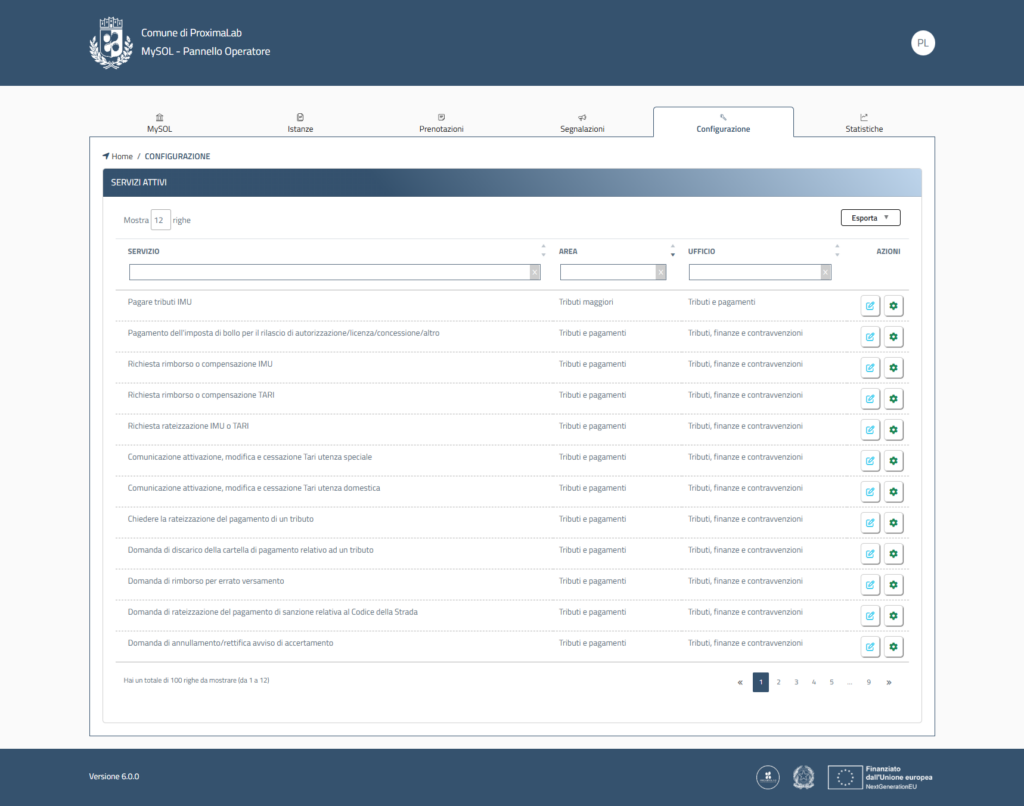Viewport: 1024px width, 806px height.
Task: Clear the Ufficio filter with its X icon
Action: [x=825, y=272]
